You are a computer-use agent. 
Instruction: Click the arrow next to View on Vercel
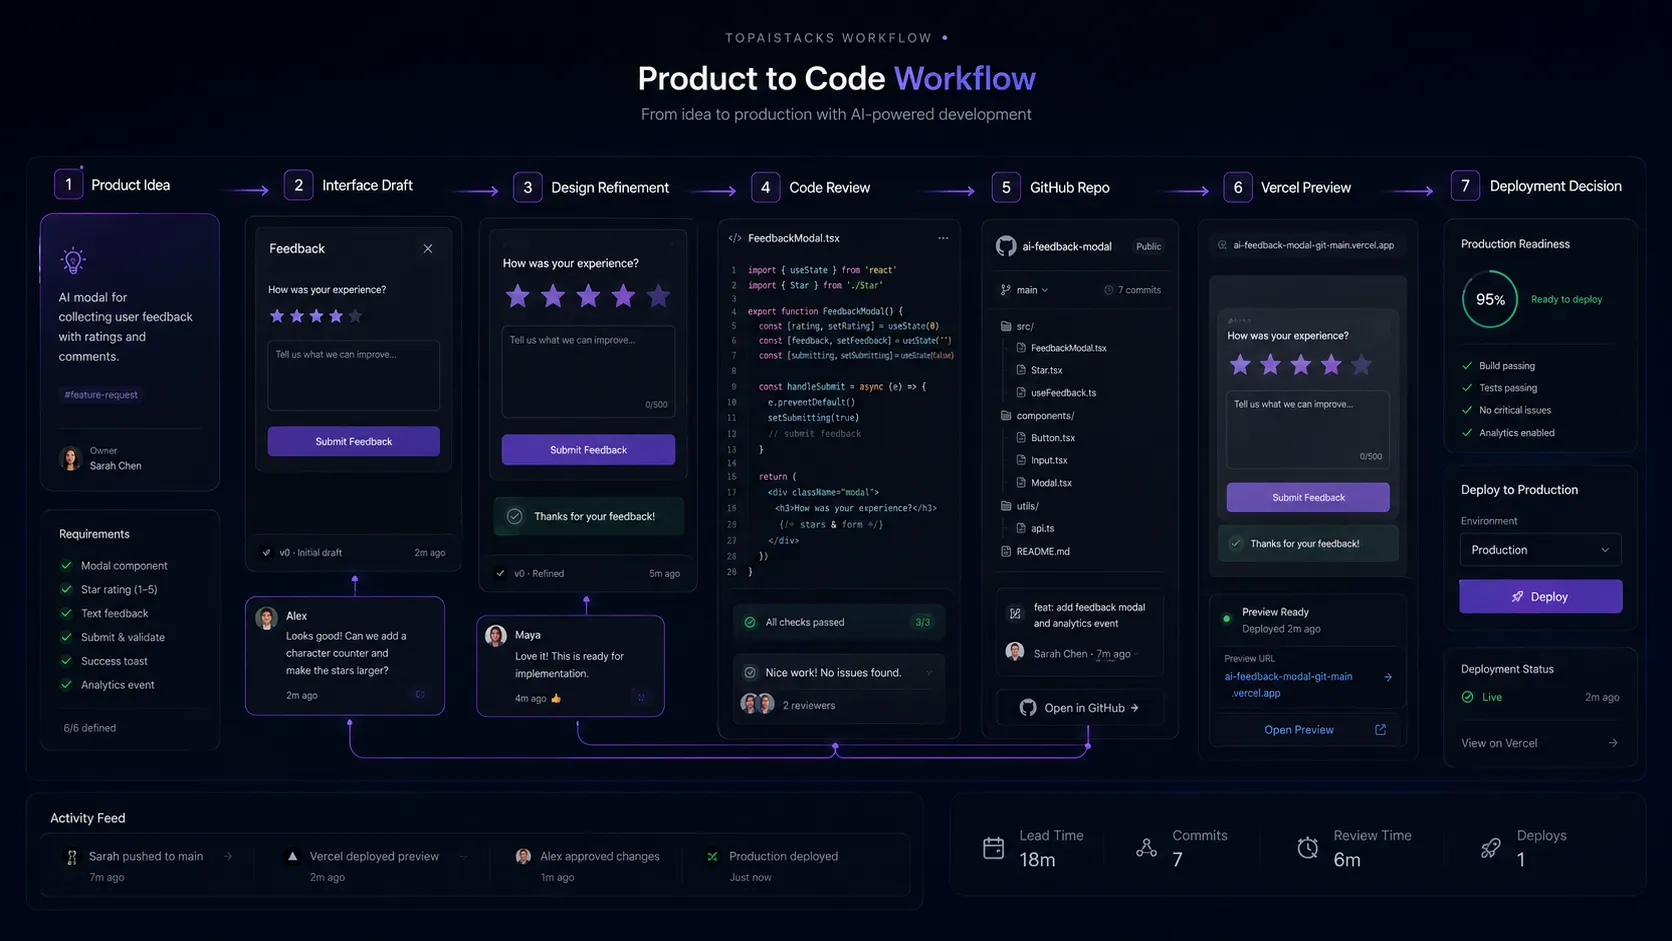pos(1613,743)
